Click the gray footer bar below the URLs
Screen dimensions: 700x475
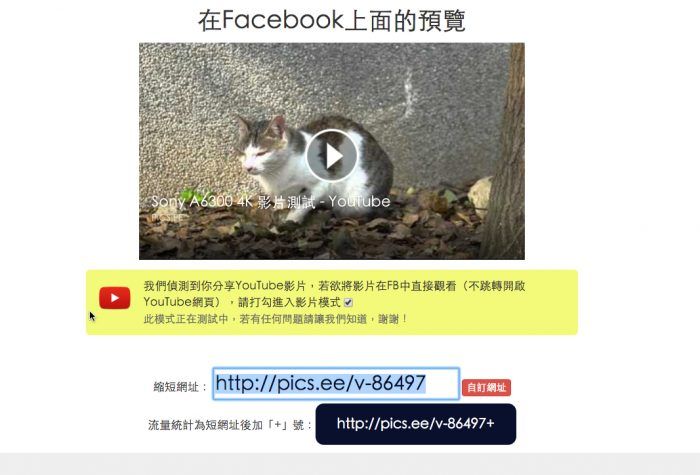[350, 464]
